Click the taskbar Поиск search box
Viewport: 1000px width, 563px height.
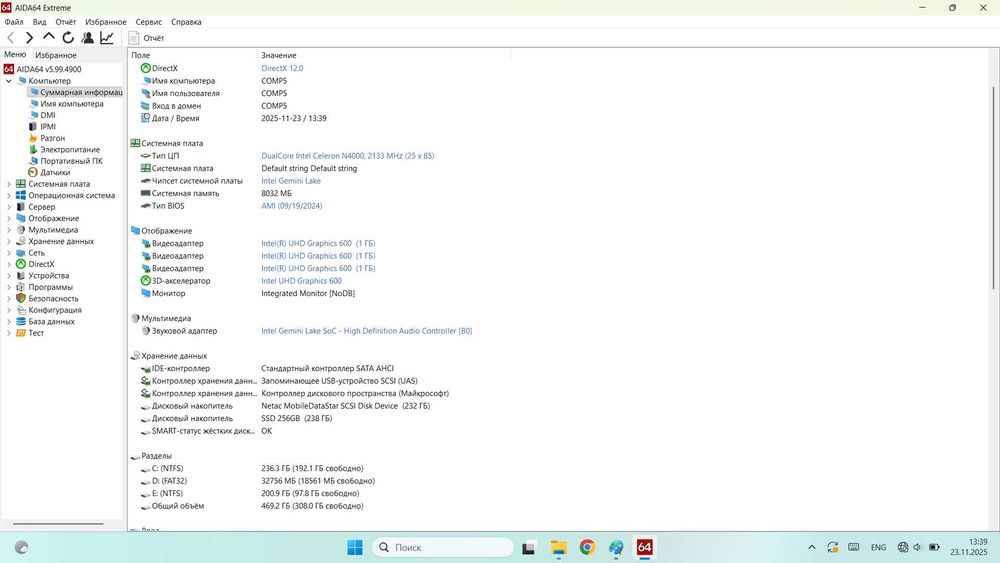pyautogui.click(x=443, y=547)
